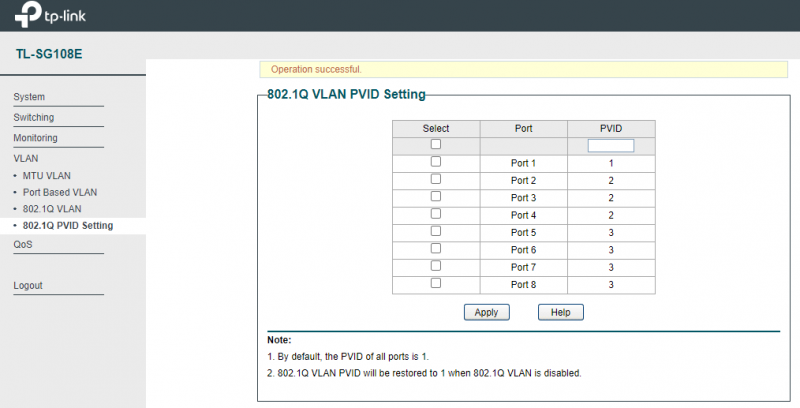The height and width of the screenshot is (408, 800).
Task: Collapse the VLAN menu section
Action: pyautogui.click(x=25, y=158)
